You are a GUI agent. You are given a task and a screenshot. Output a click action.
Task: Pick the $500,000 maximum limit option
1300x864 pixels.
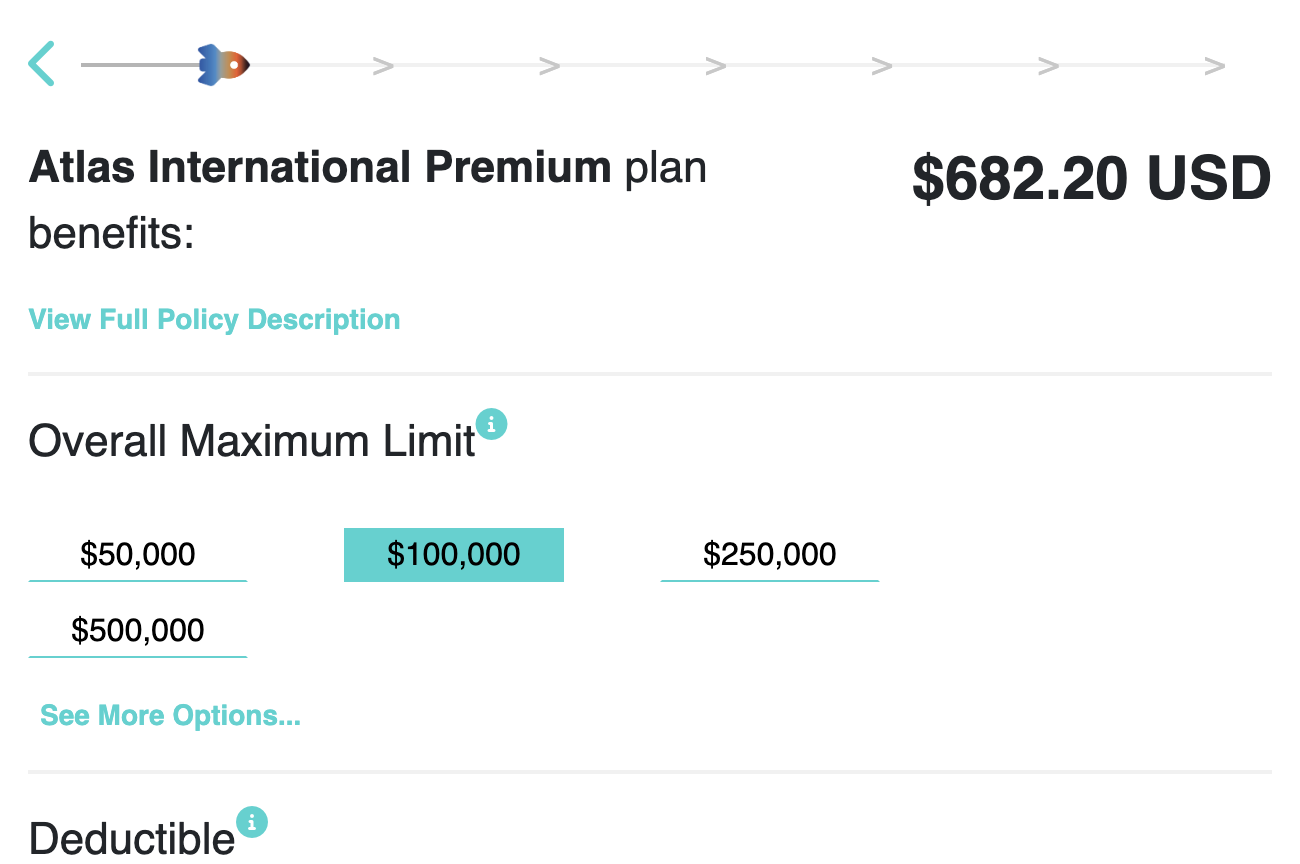click(138, 630)
